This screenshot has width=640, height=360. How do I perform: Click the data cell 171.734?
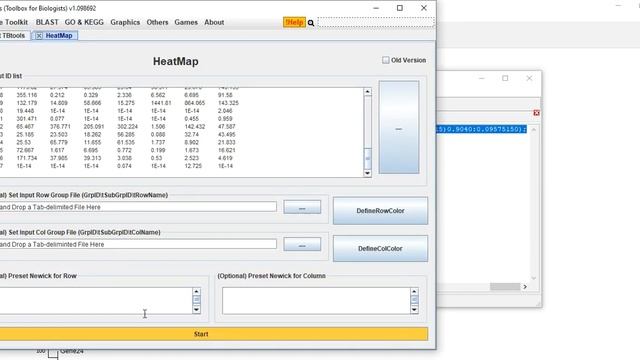pos(27,158)
